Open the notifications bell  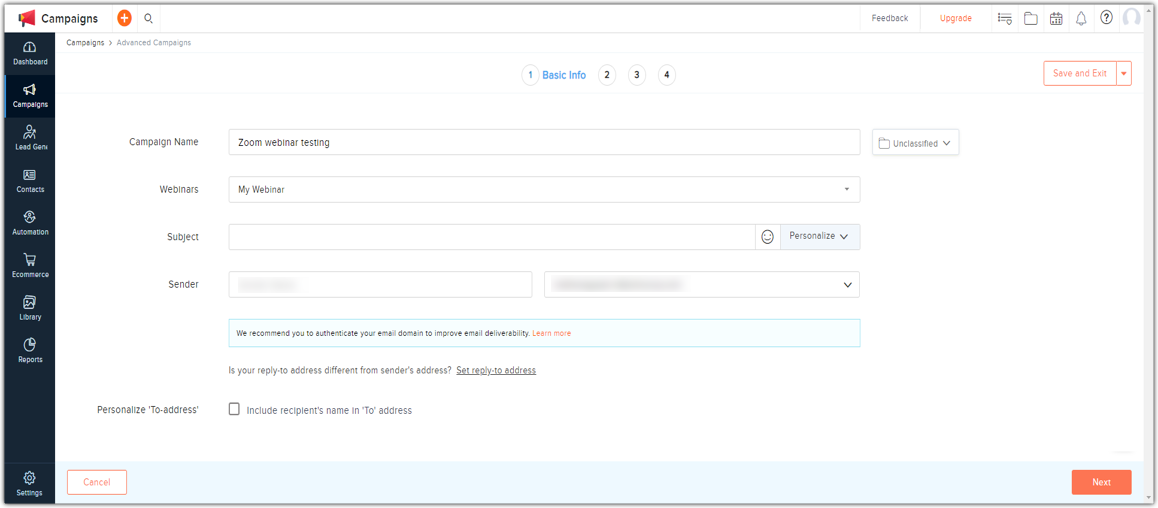pyautogui.click(x=1080, y=18)
